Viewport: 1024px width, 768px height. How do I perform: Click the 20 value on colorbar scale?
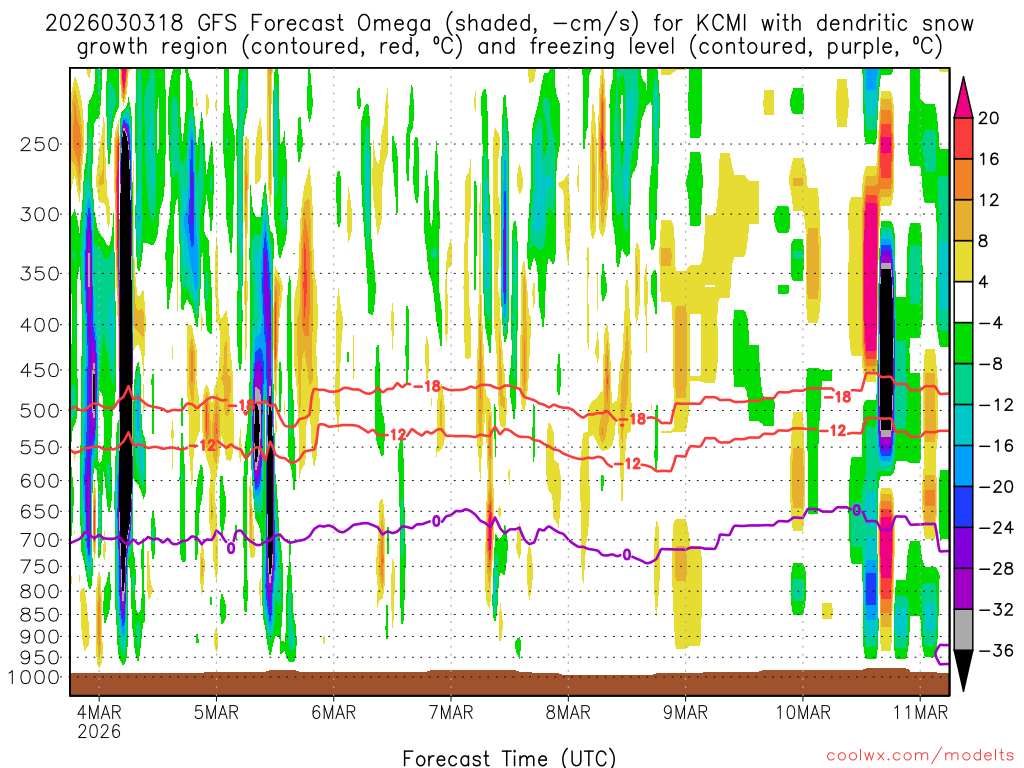[989, 118]
